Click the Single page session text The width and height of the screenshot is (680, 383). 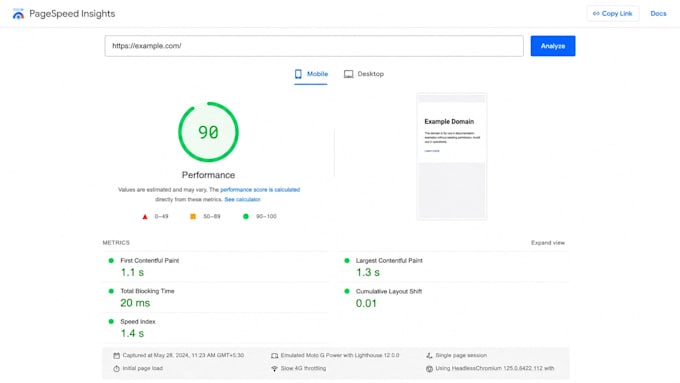[461, 355]
